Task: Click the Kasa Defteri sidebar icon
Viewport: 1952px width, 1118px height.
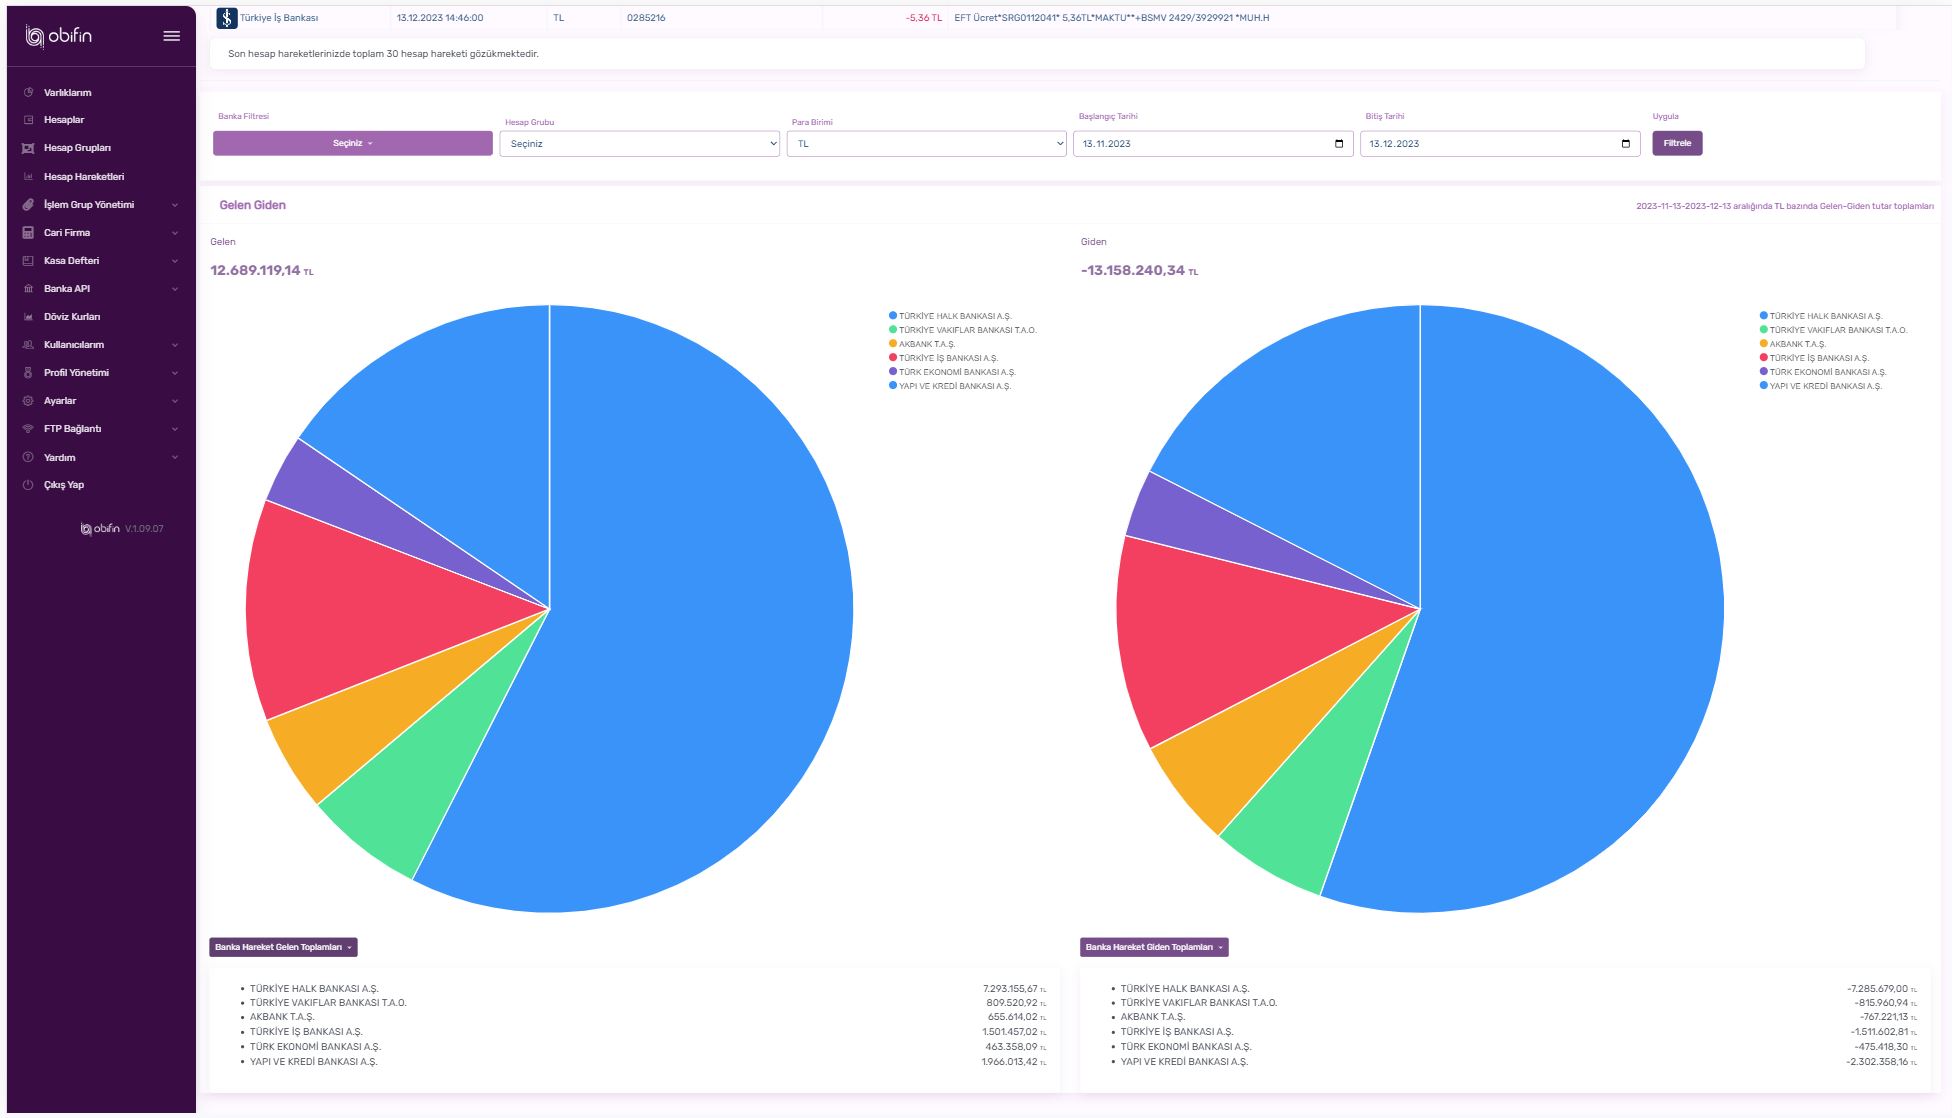Action: (x=29, y=260)
